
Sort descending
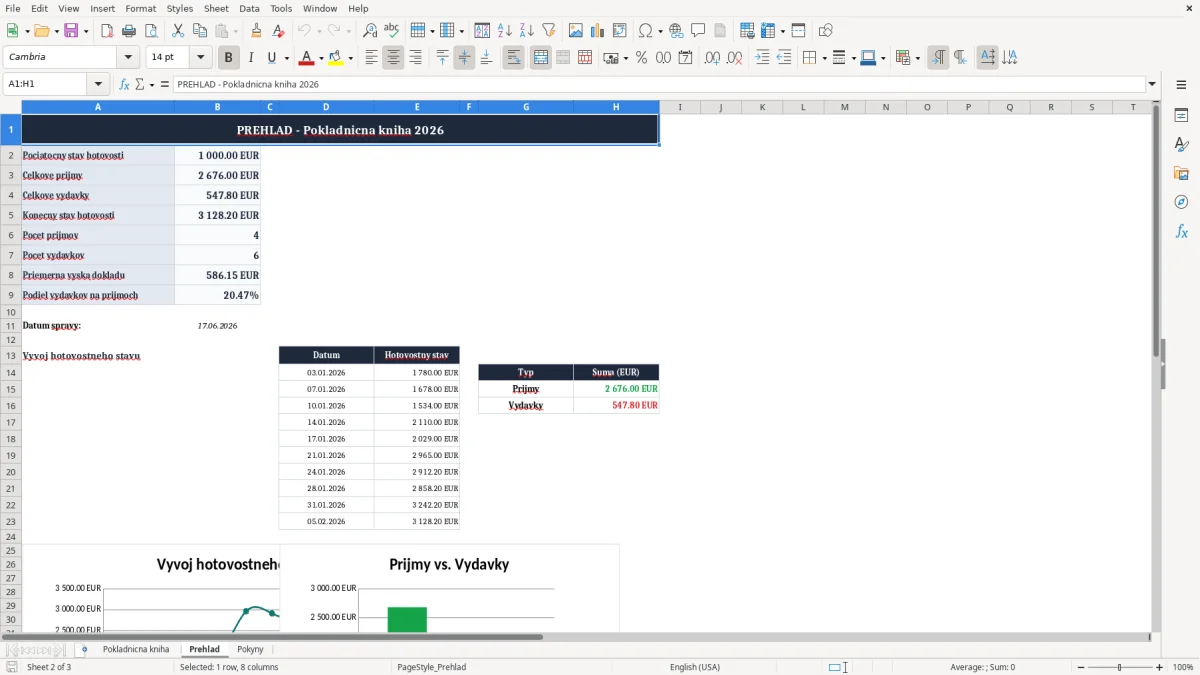[527, 31]
